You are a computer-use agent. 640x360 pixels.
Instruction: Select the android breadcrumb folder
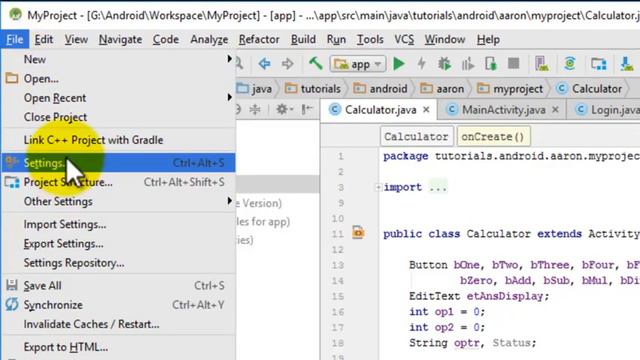380,89
